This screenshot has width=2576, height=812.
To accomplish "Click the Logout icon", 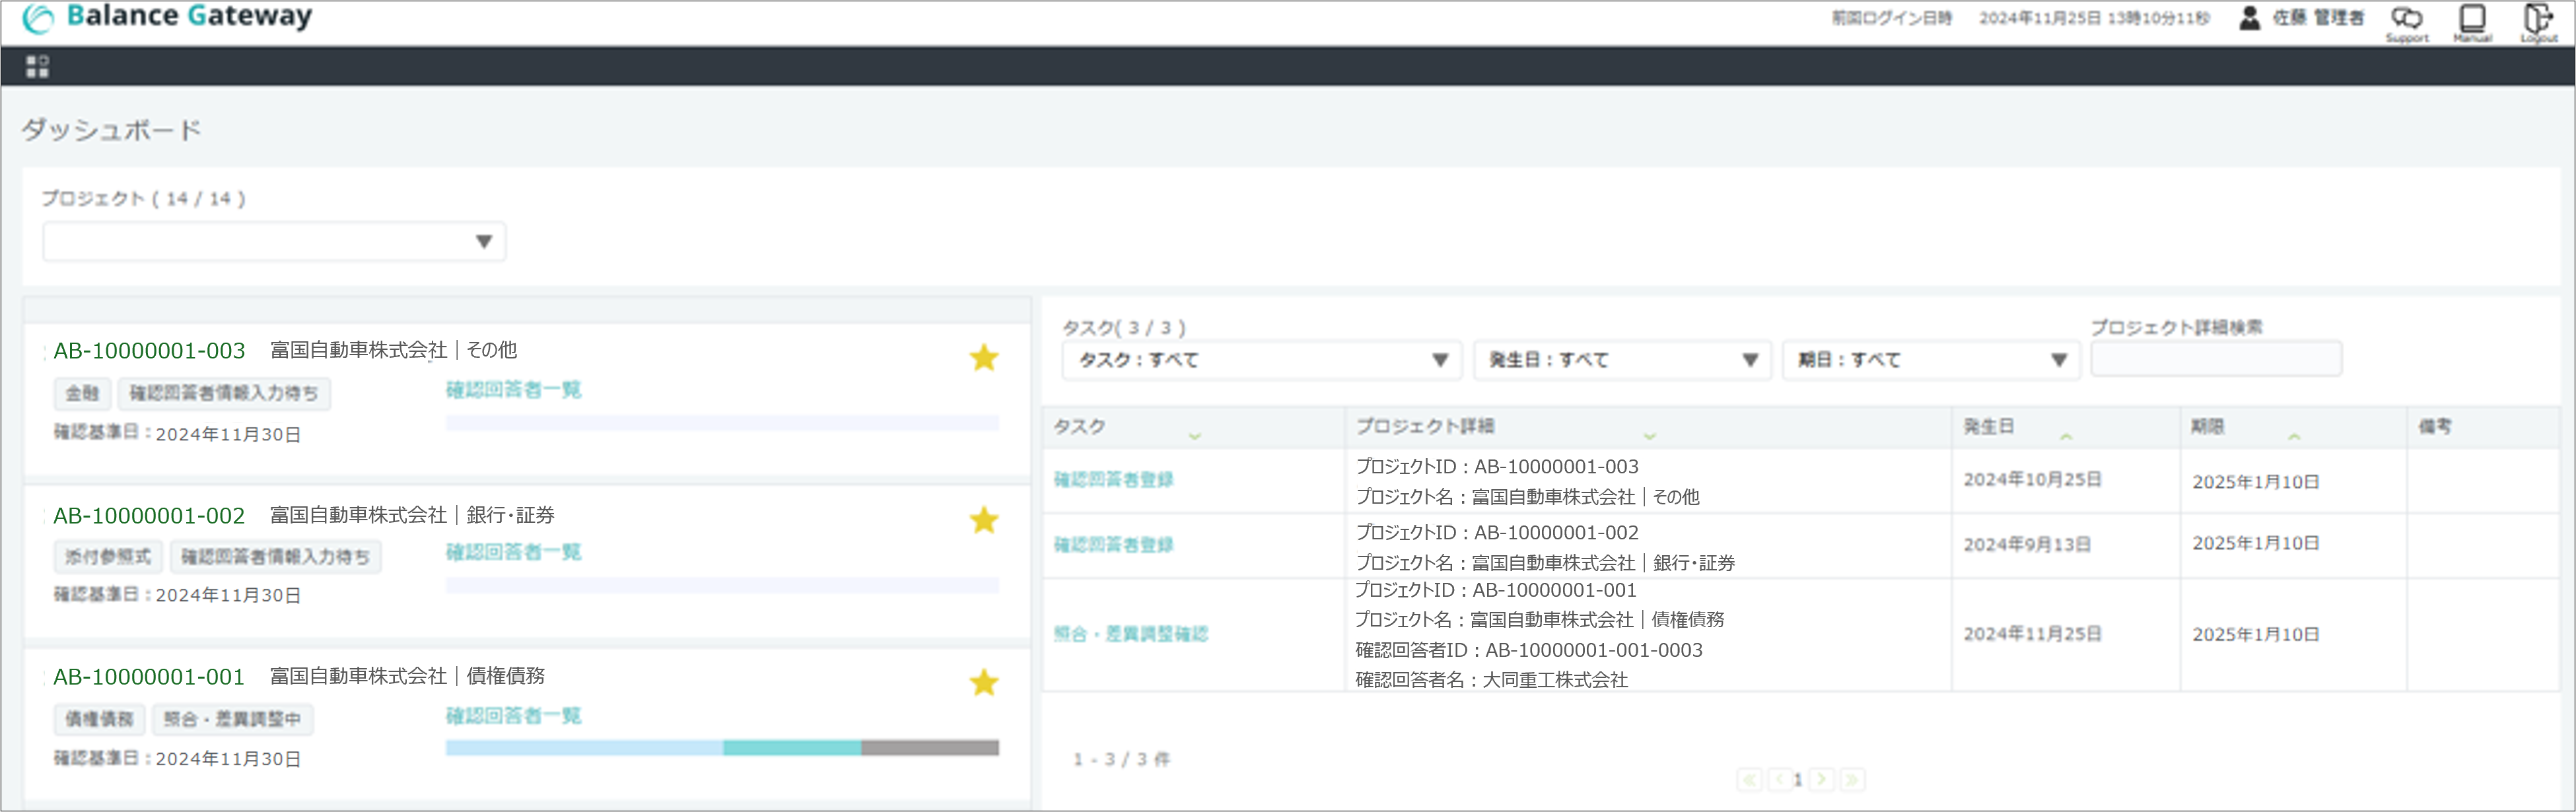I will [2537, 19].
